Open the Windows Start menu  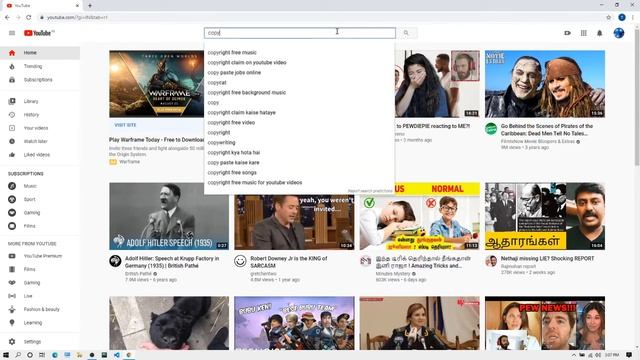point(6,355)
